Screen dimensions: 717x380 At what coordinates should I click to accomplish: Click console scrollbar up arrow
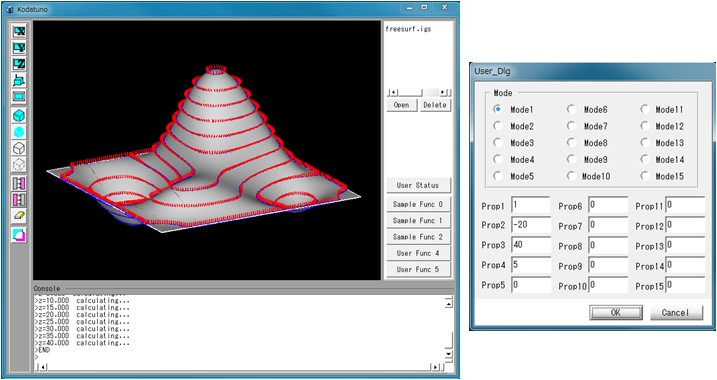[449, 304]
